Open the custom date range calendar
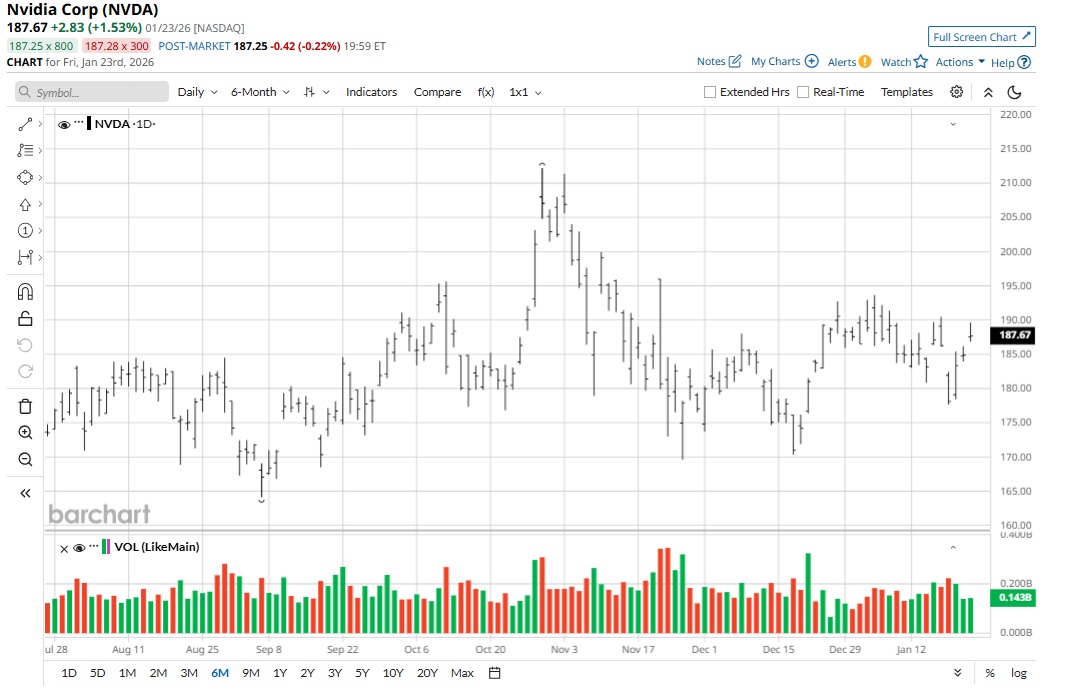 [x=495, y=673]
